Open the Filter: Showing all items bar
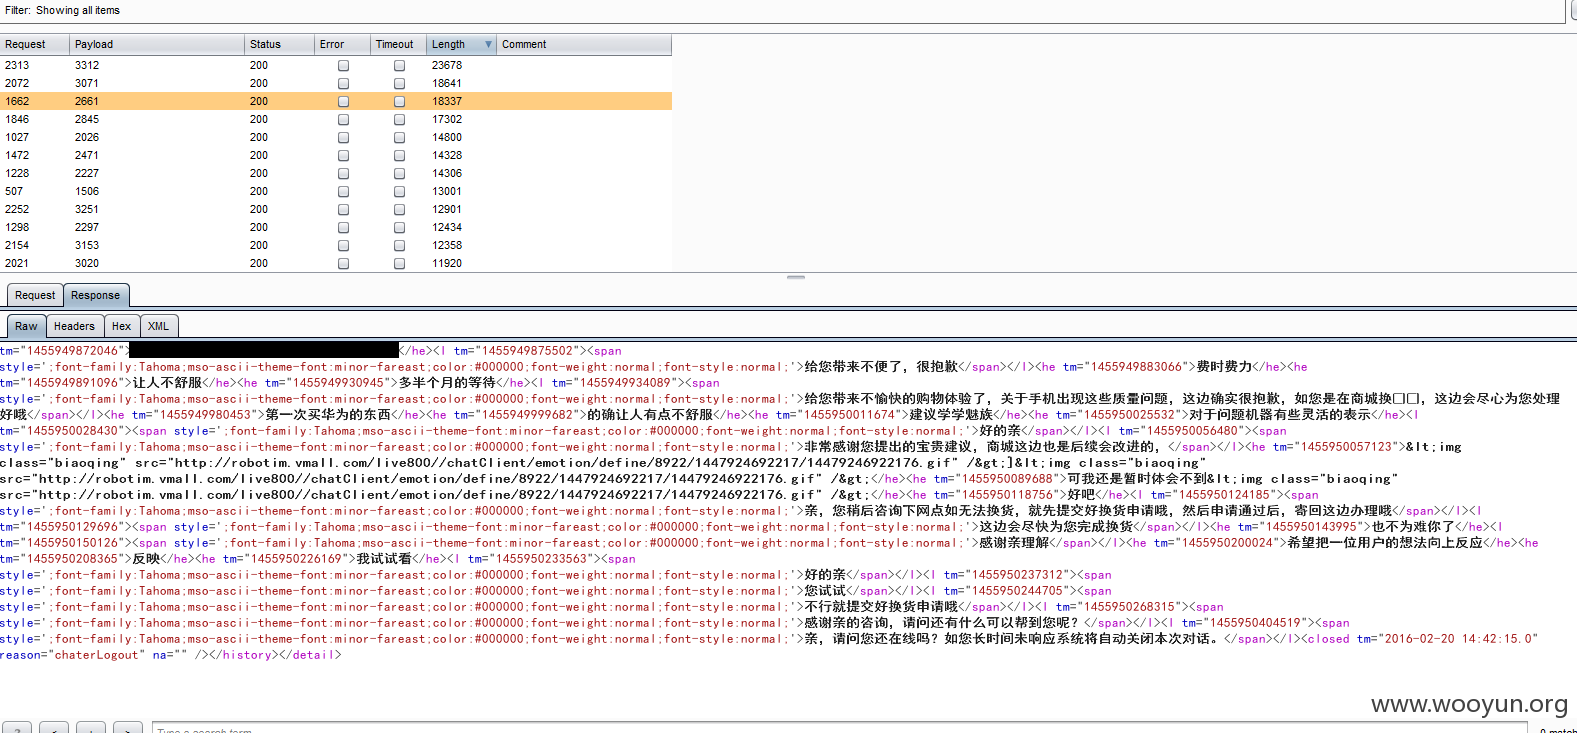The height and width of the screenshot is (733, 1577). 780,10
